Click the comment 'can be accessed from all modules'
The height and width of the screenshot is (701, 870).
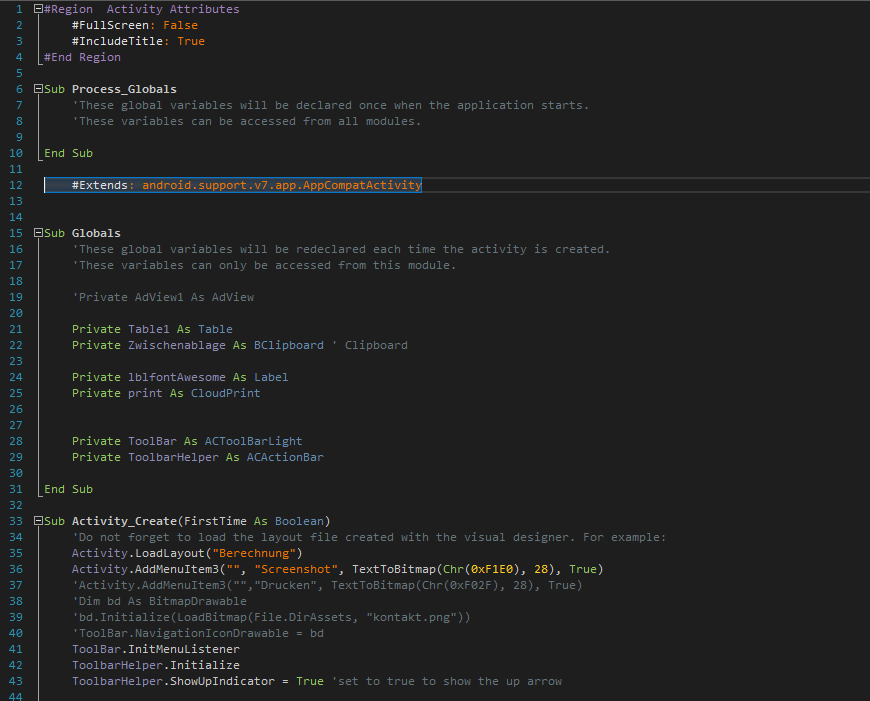tap(247, 122)
